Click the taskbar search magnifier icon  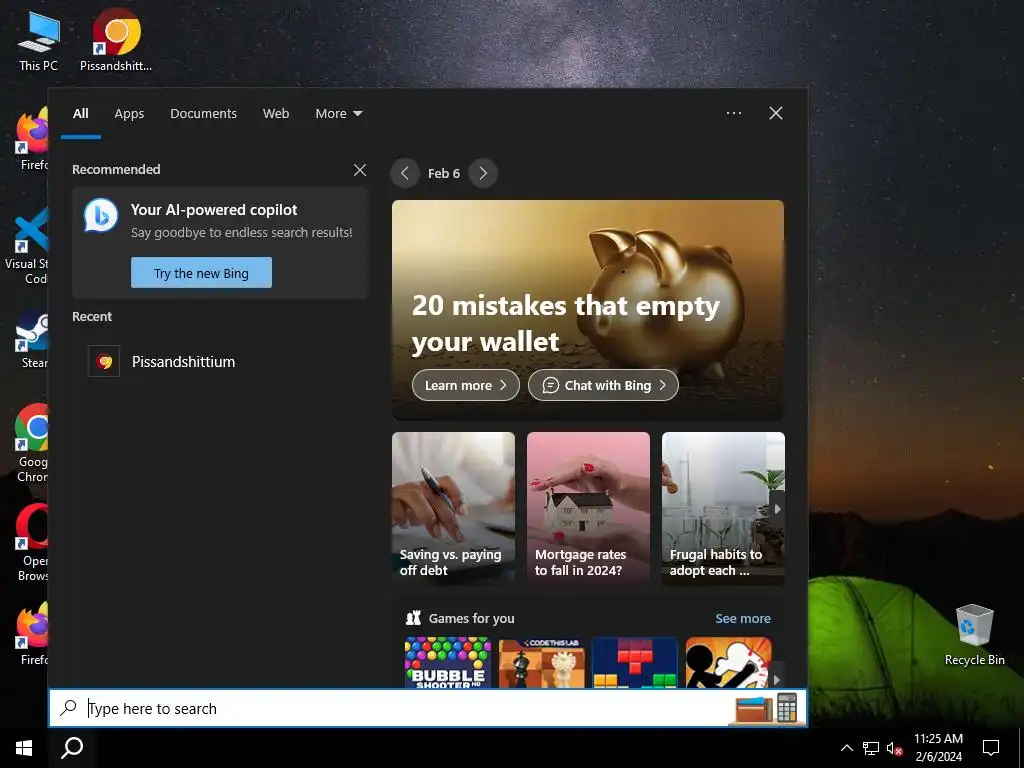coord(72,748)
